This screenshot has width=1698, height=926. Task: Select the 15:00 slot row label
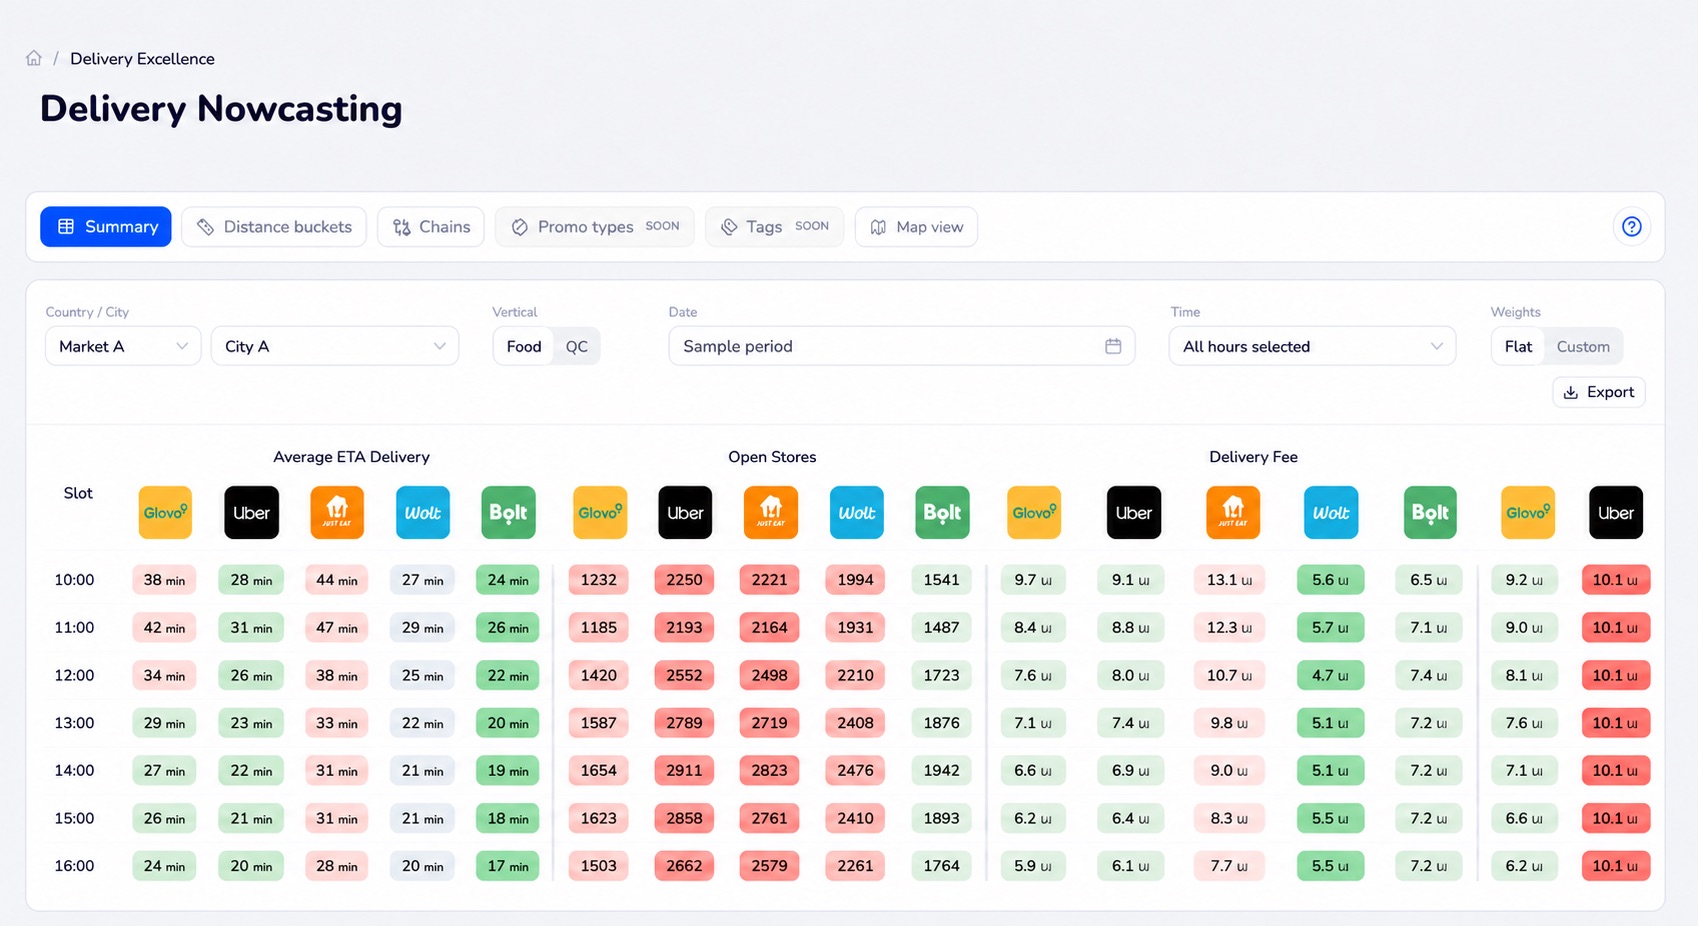pos(74,818)
